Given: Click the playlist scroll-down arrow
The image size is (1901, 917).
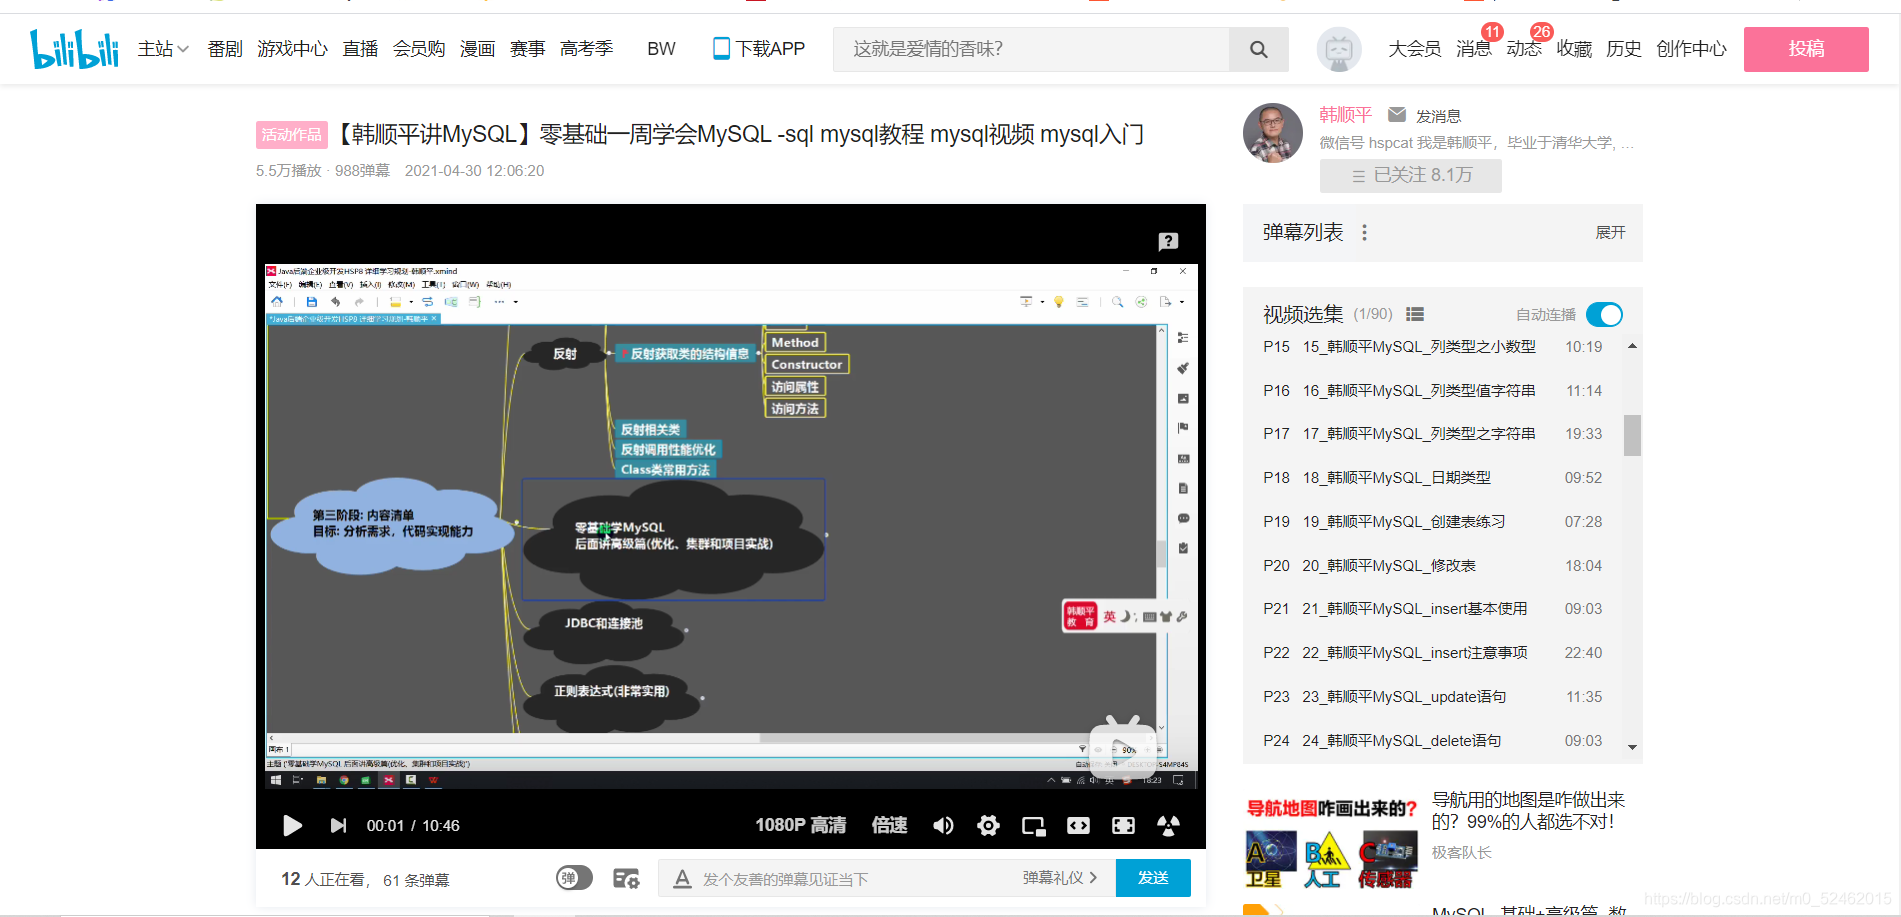Looking at the screenshot, I should tap(1632, 747).
